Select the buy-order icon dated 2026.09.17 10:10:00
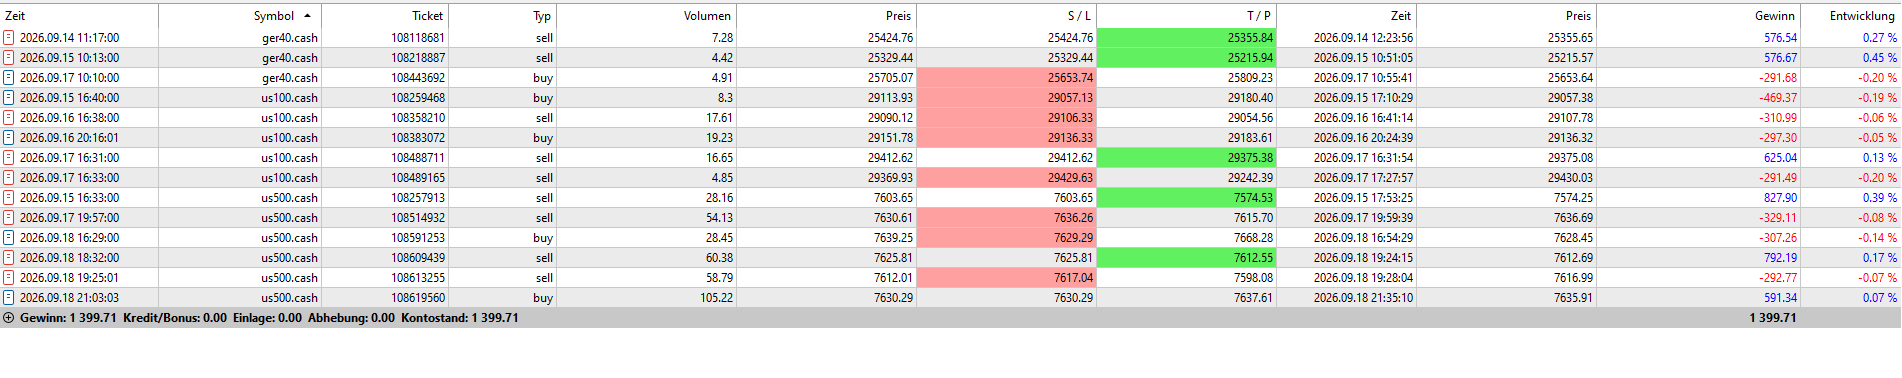This screenshot has width=1902, height=378. [9, 78]
